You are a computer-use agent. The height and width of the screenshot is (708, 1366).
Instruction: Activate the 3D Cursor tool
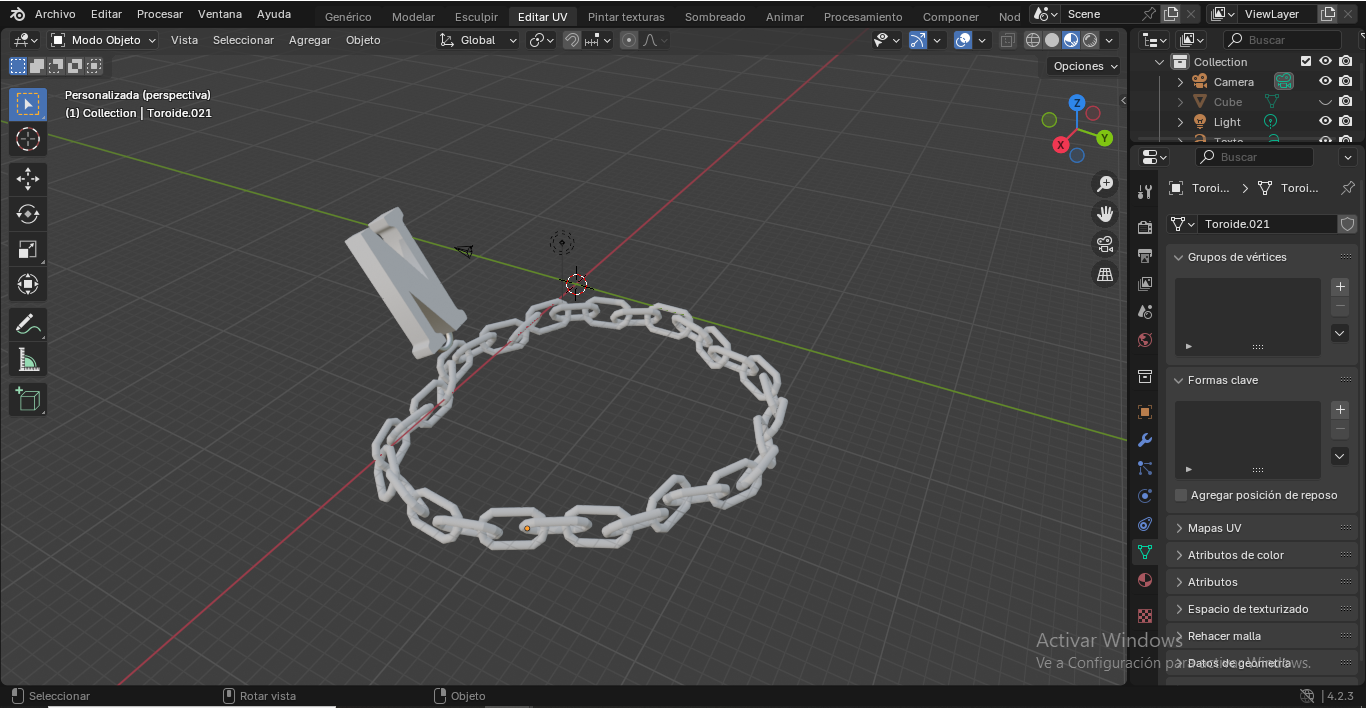coord(28,139)
